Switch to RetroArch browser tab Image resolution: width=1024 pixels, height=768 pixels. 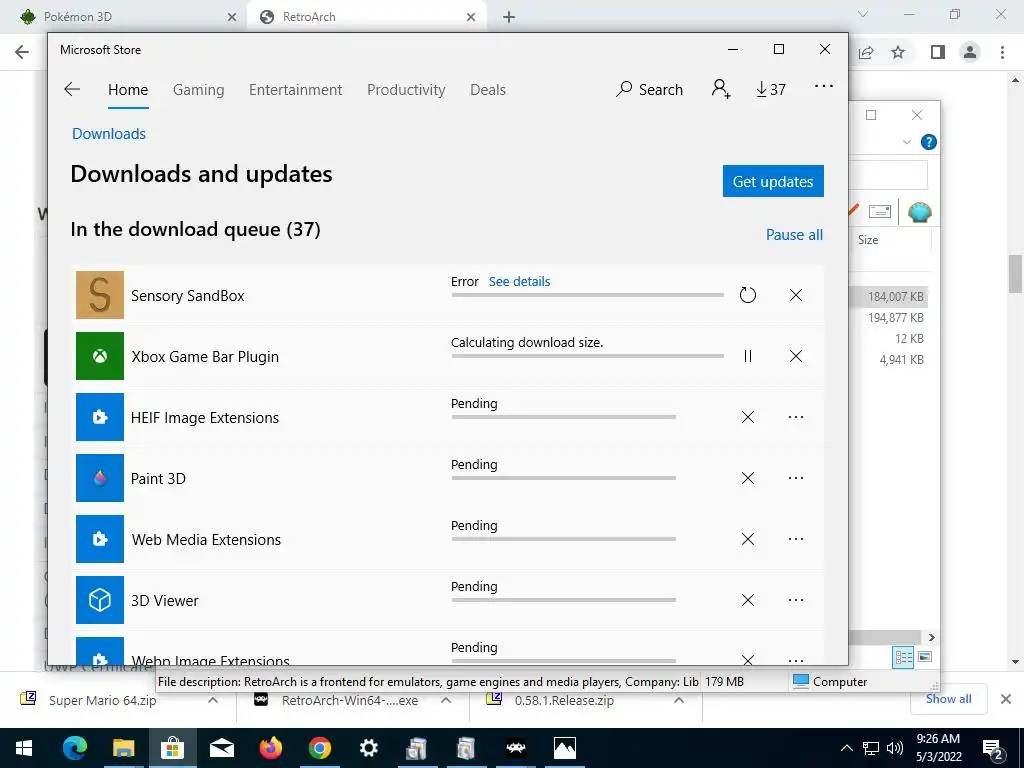[366, 17]
